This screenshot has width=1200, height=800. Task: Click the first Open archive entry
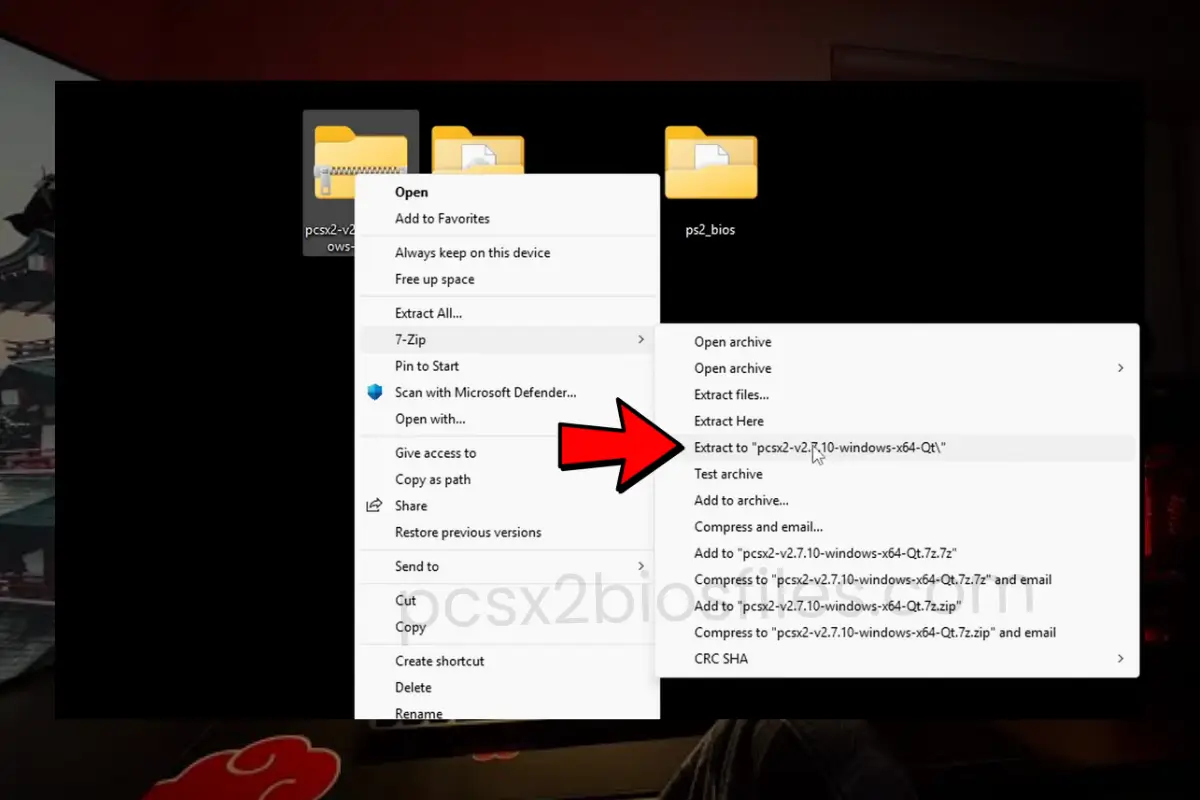click(733, 342)
